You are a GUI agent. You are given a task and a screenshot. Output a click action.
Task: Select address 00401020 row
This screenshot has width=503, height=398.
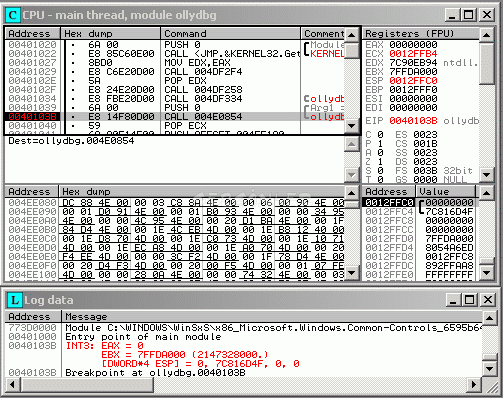click(x=32, y=45)
